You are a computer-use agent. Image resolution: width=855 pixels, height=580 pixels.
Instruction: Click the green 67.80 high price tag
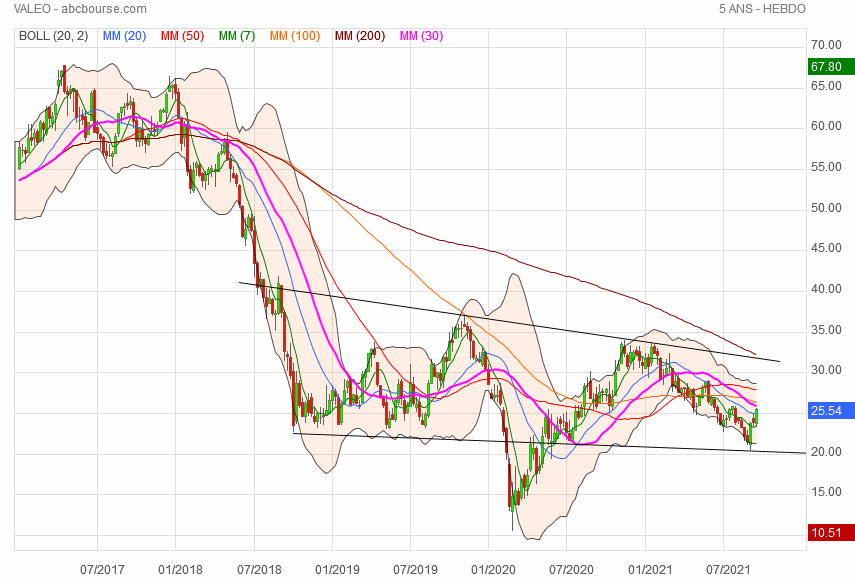pyautogui.click(x=830, y=67)
